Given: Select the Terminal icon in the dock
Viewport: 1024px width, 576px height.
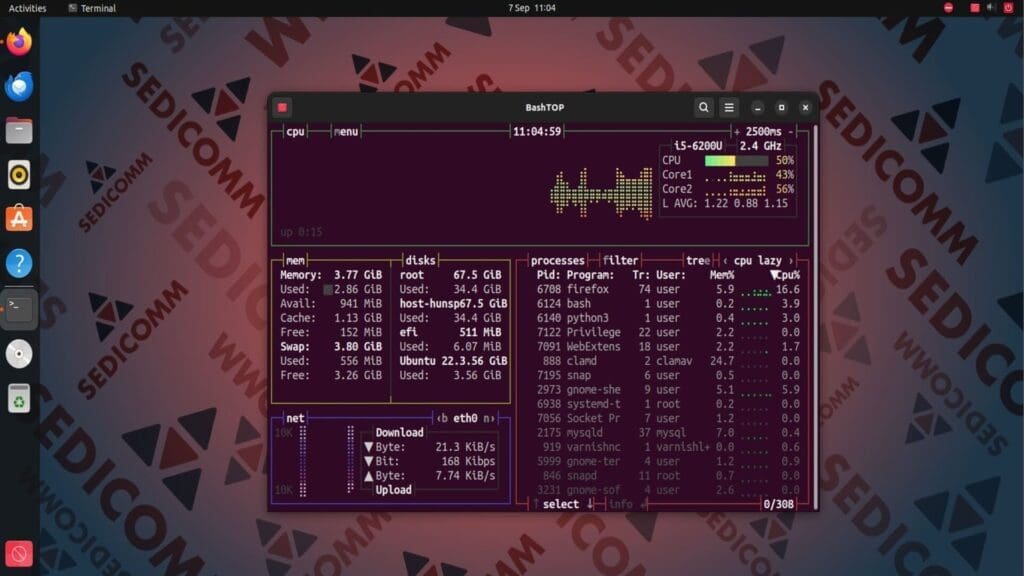Looking at the screenshot, I should coord(19,306).
